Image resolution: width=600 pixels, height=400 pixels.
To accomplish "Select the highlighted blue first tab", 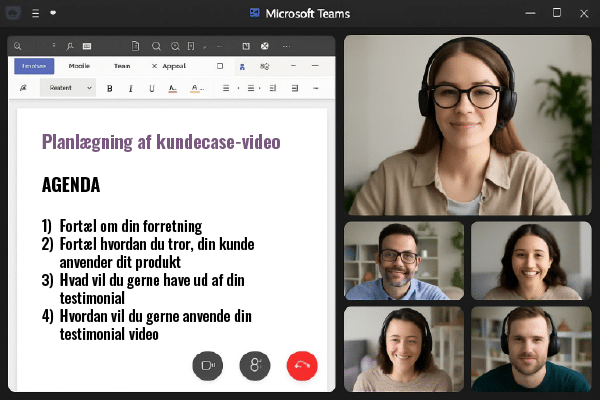I will click(x=34, y=66).
